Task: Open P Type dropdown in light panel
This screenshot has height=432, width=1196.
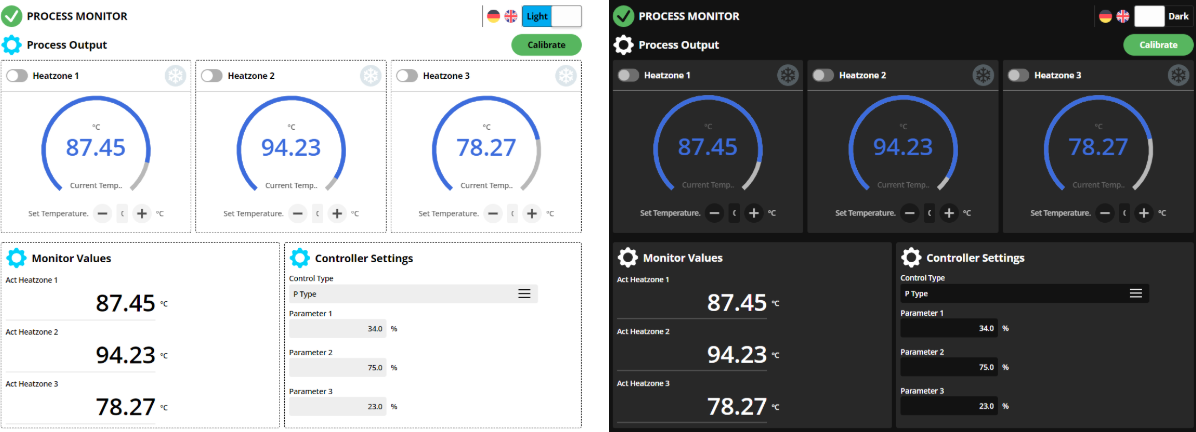Action: [413, 294]
